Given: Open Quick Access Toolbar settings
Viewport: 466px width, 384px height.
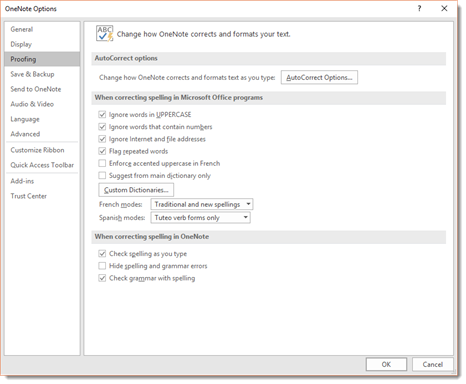Looking at the screenshot, I should [42, 165].
